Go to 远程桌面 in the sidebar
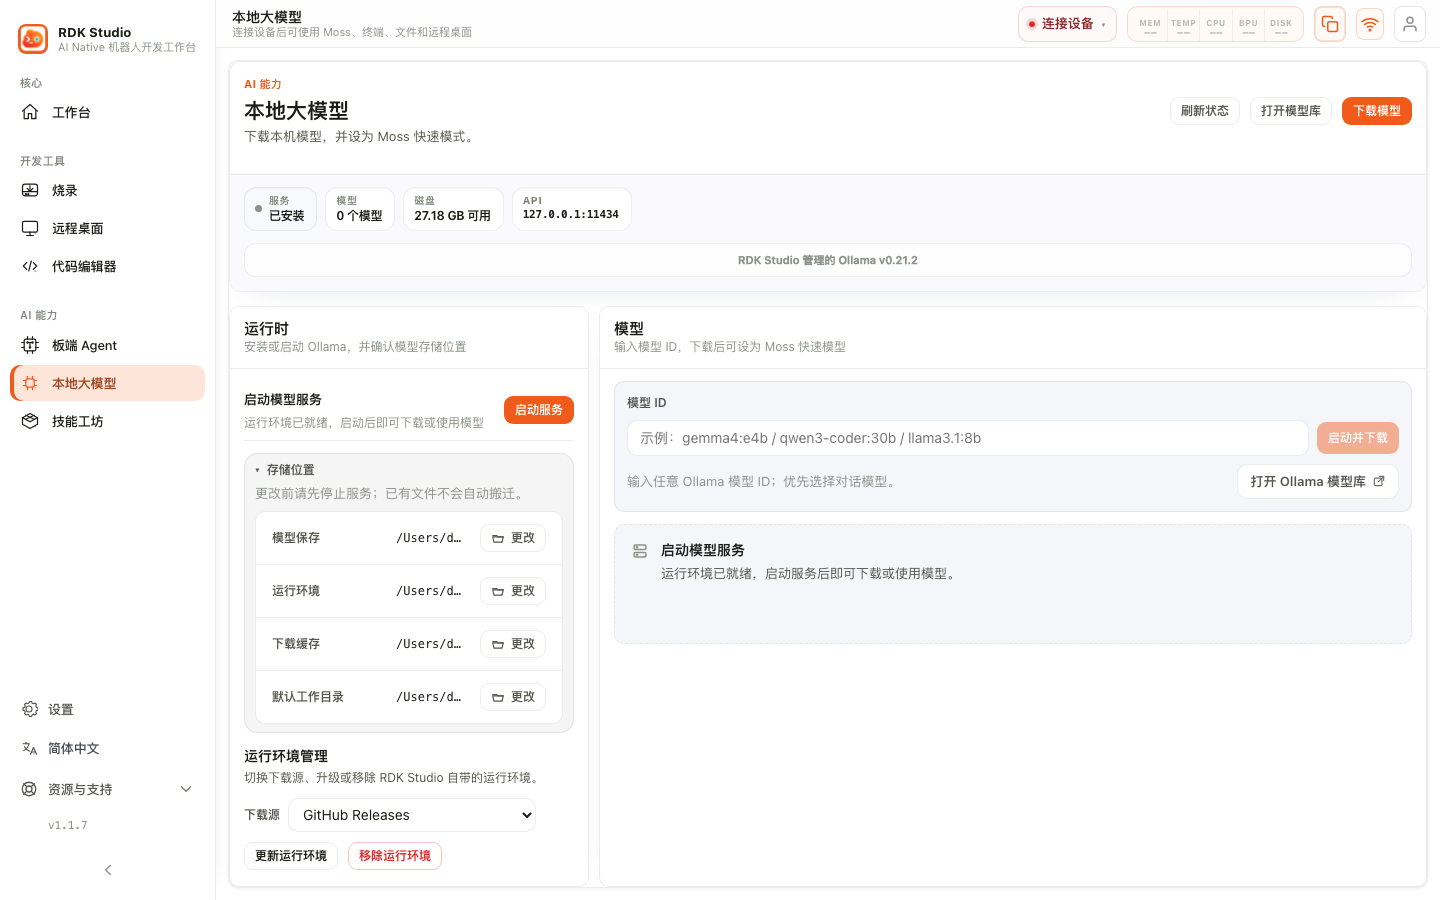The image size is (1440, 900). (x=107, y=228)
